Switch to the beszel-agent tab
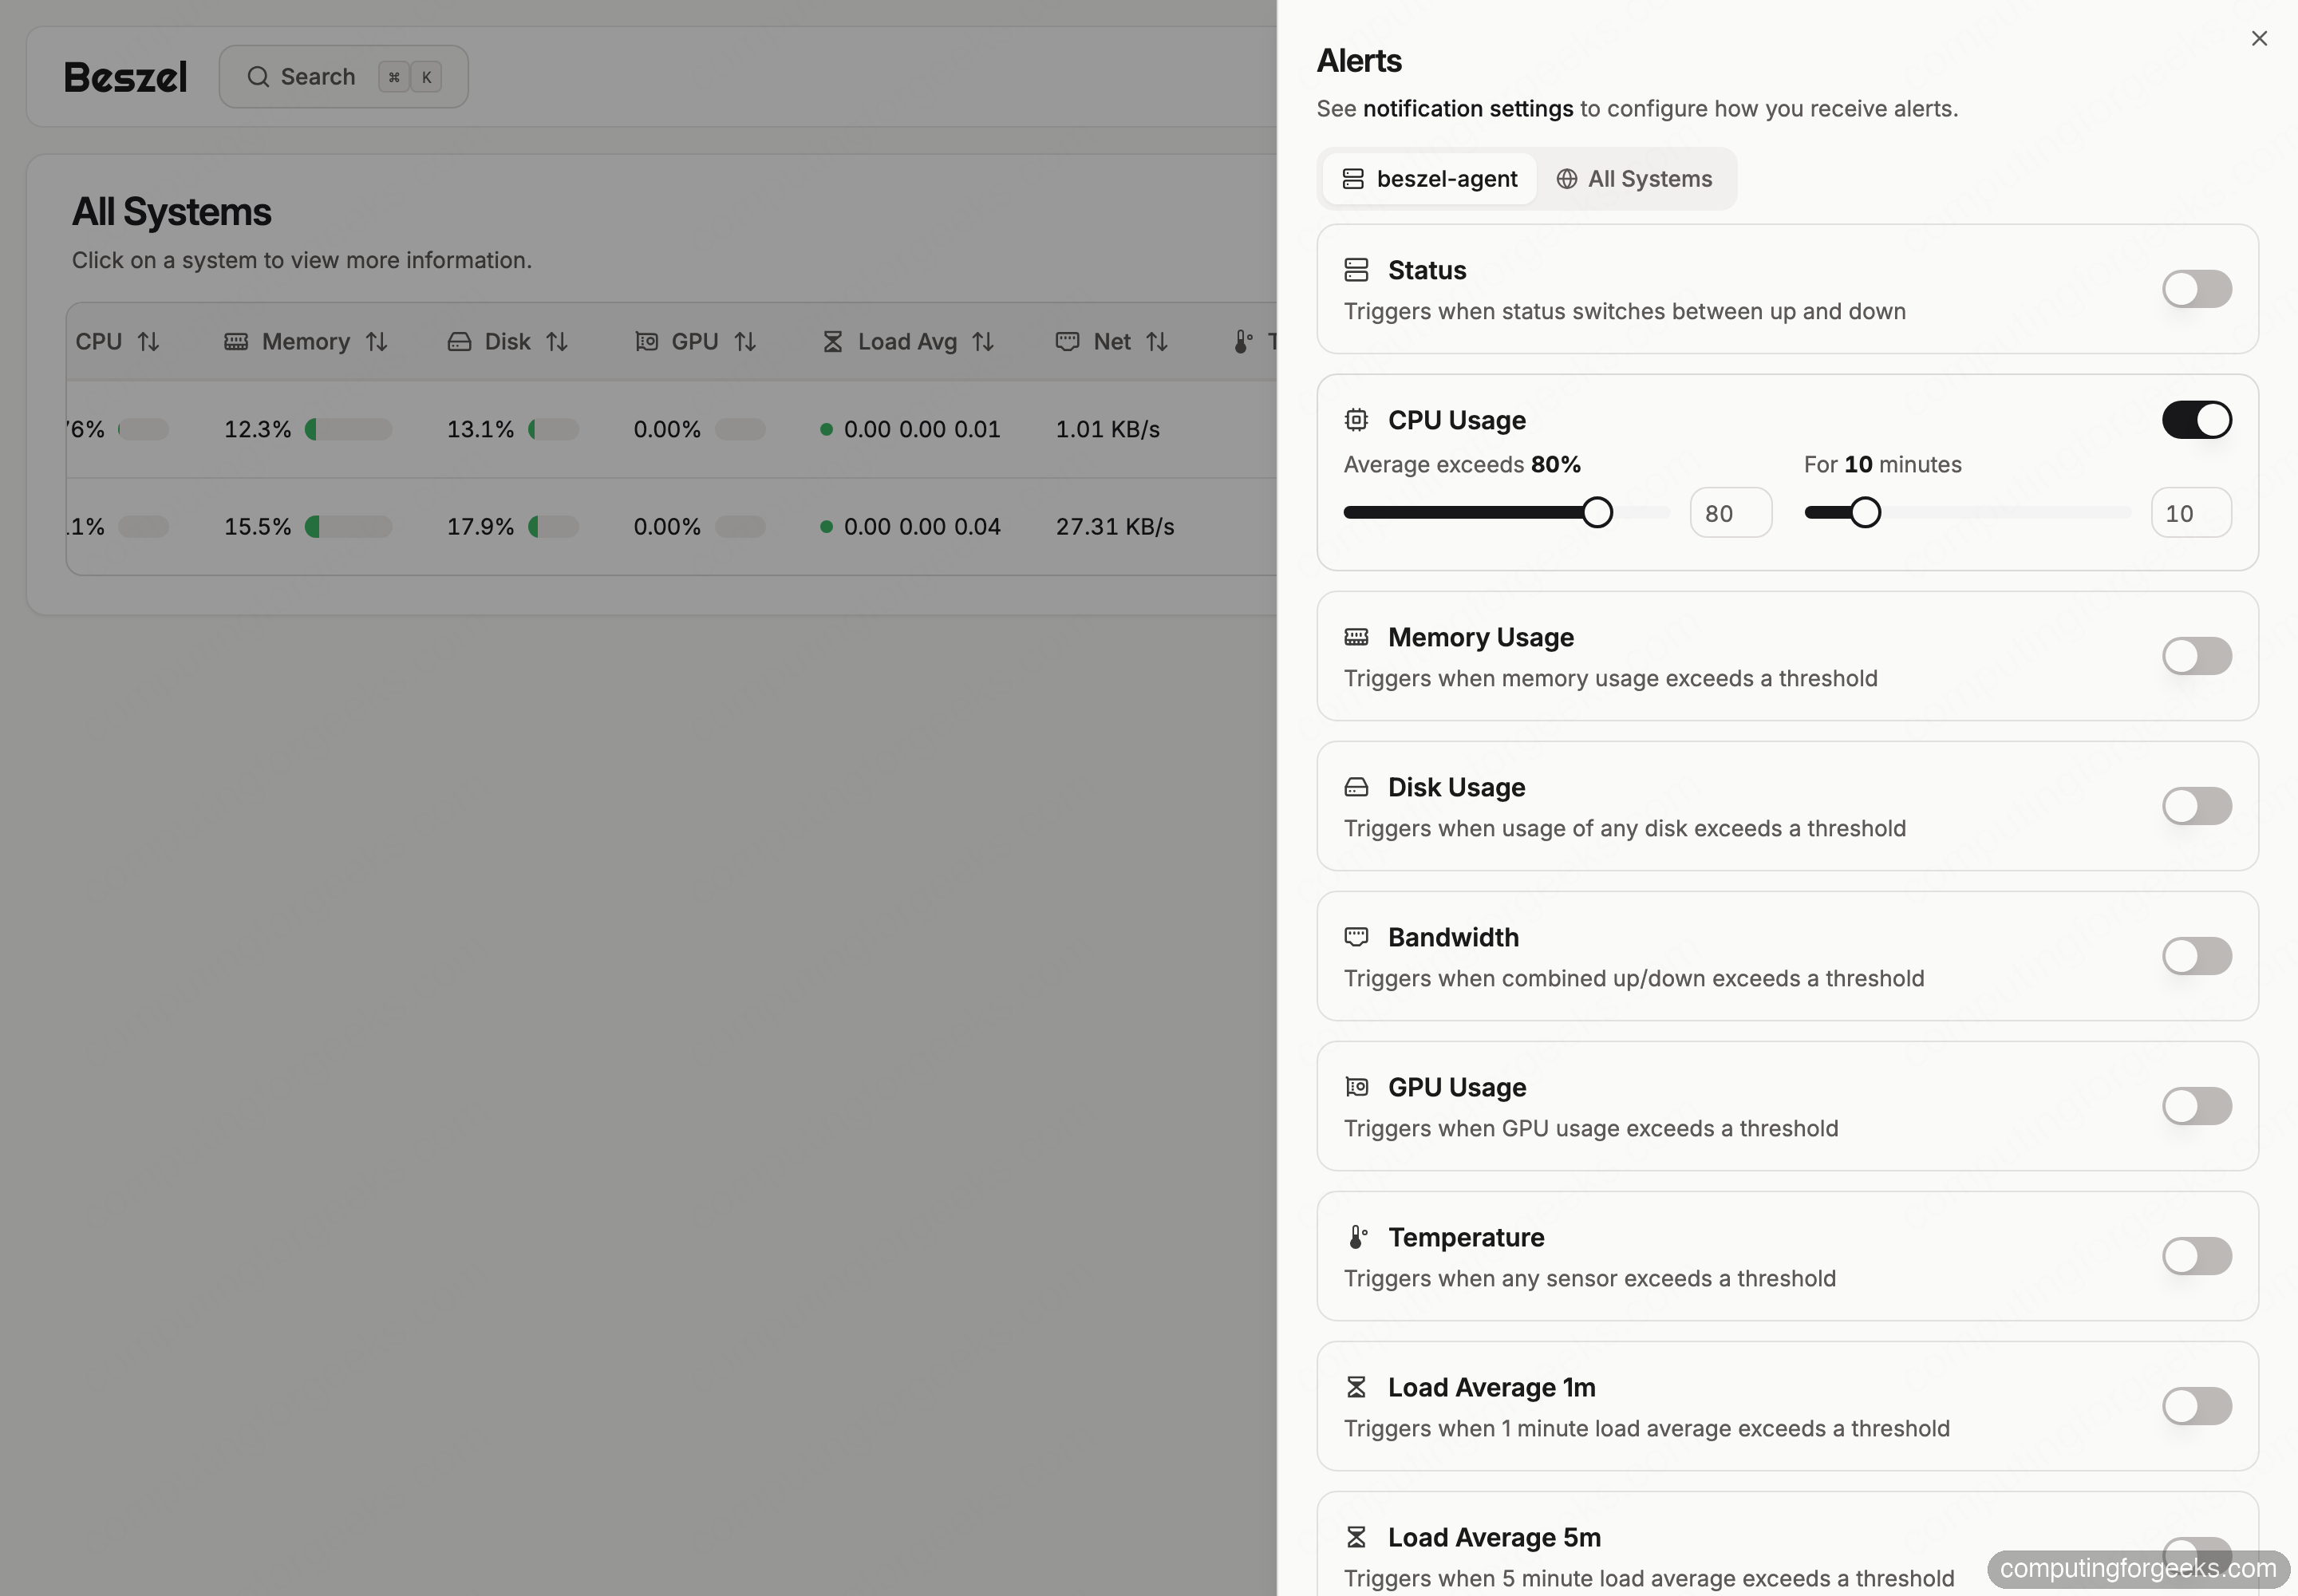This screenshot has width=2298, height=1596. point(1429,179)
